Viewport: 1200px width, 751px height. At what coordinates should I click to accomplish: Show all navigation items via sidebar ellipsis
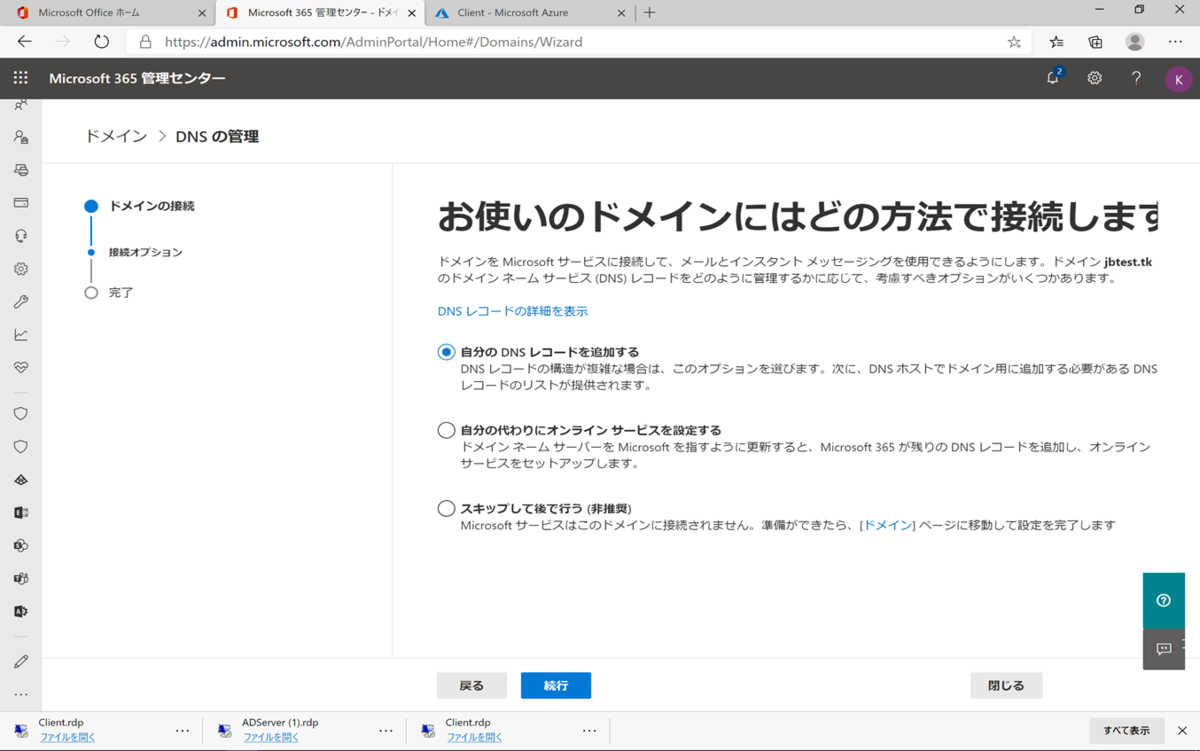click(21, 694)
